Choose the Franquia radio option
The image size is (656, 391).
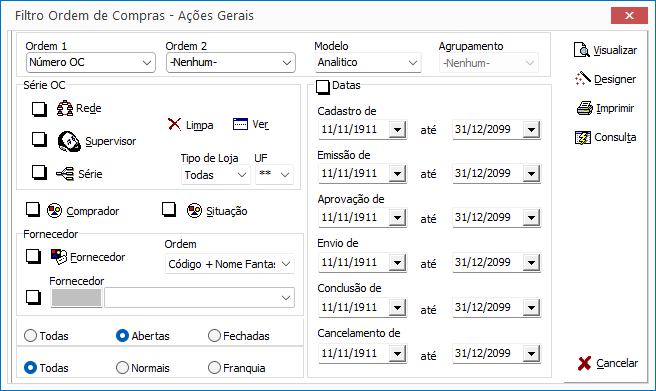tap(214, 368)
